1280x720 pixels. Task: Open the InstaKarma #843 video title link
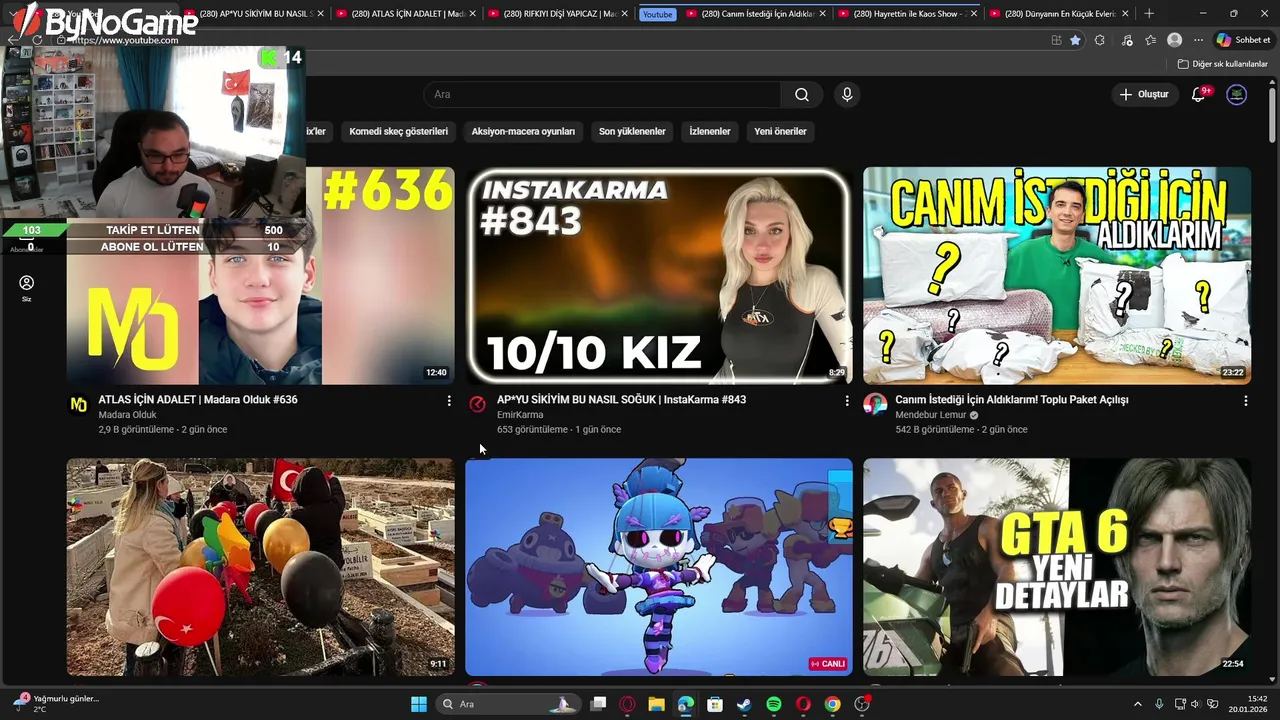tap(621, 400)
